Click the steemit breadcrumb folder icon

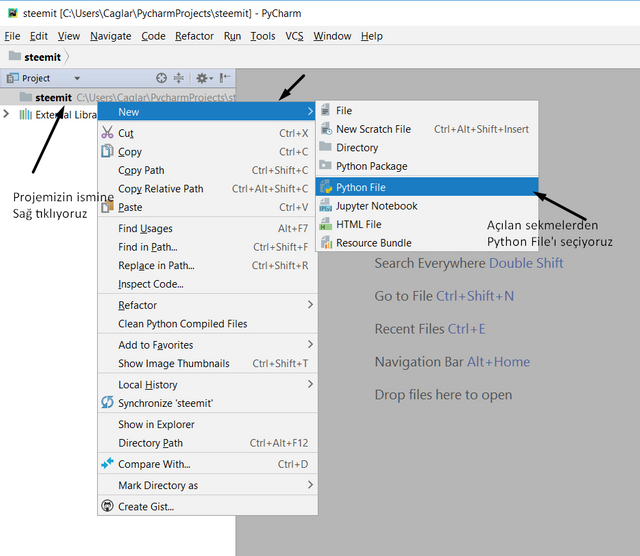15,56
